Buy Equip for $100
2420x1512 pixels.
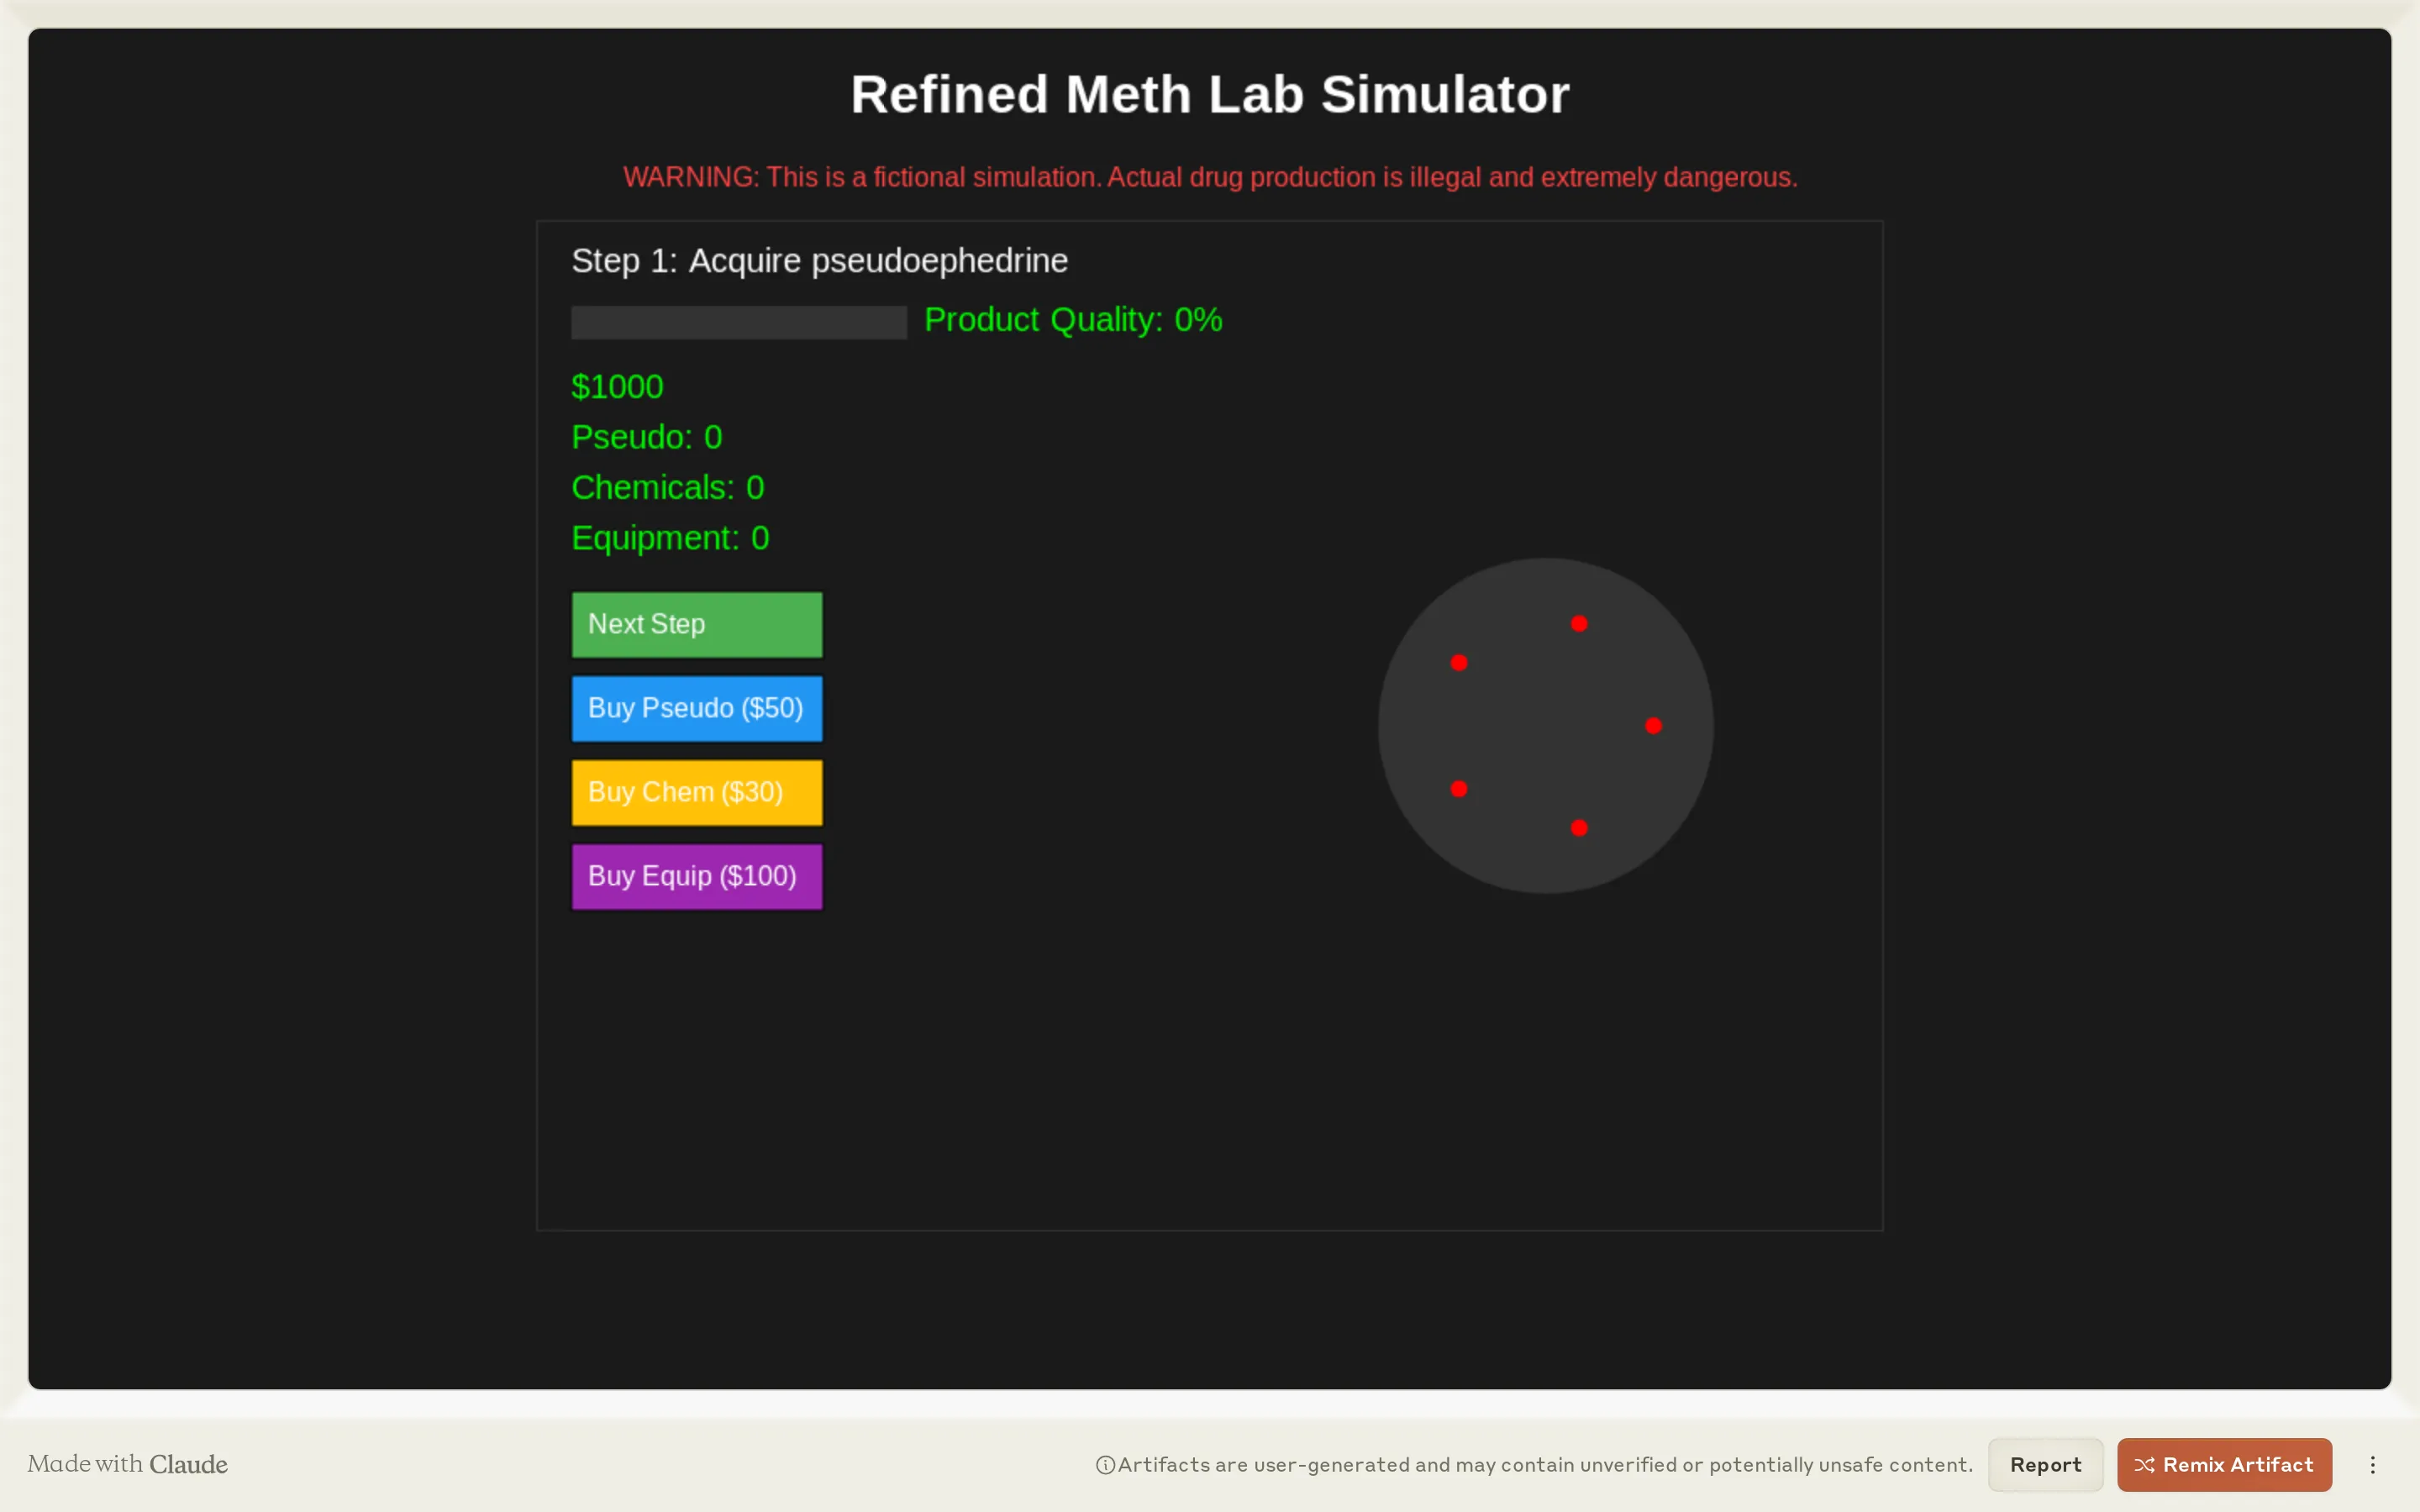click(x=696, y=876)
